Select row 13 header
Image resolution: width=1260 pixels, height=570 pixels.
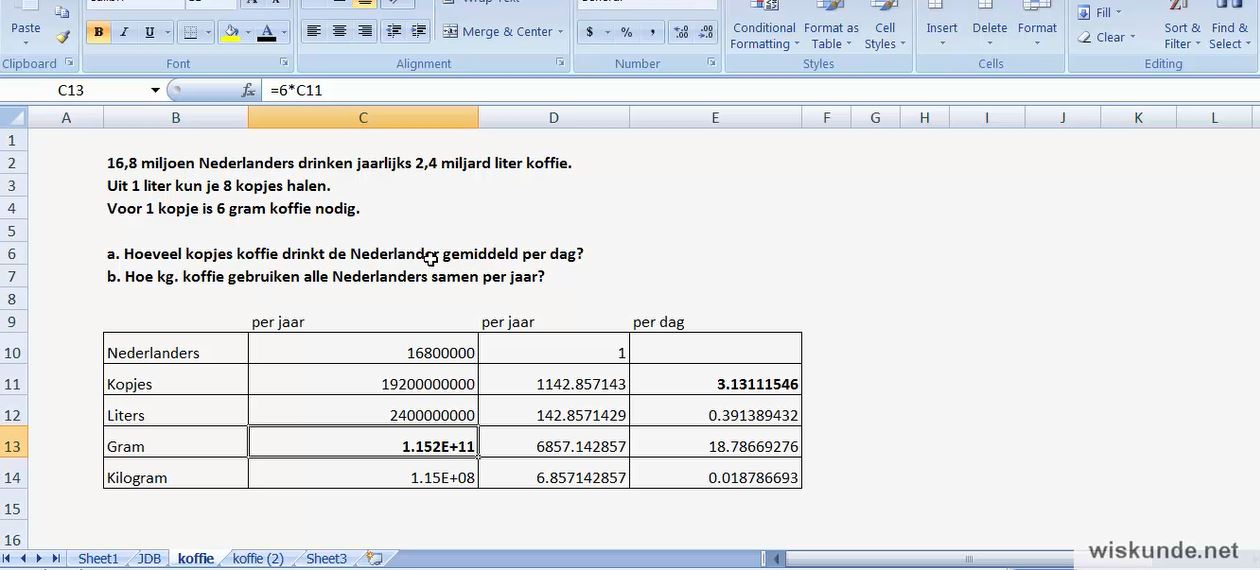pyautogui.click(x=13, y=446)
